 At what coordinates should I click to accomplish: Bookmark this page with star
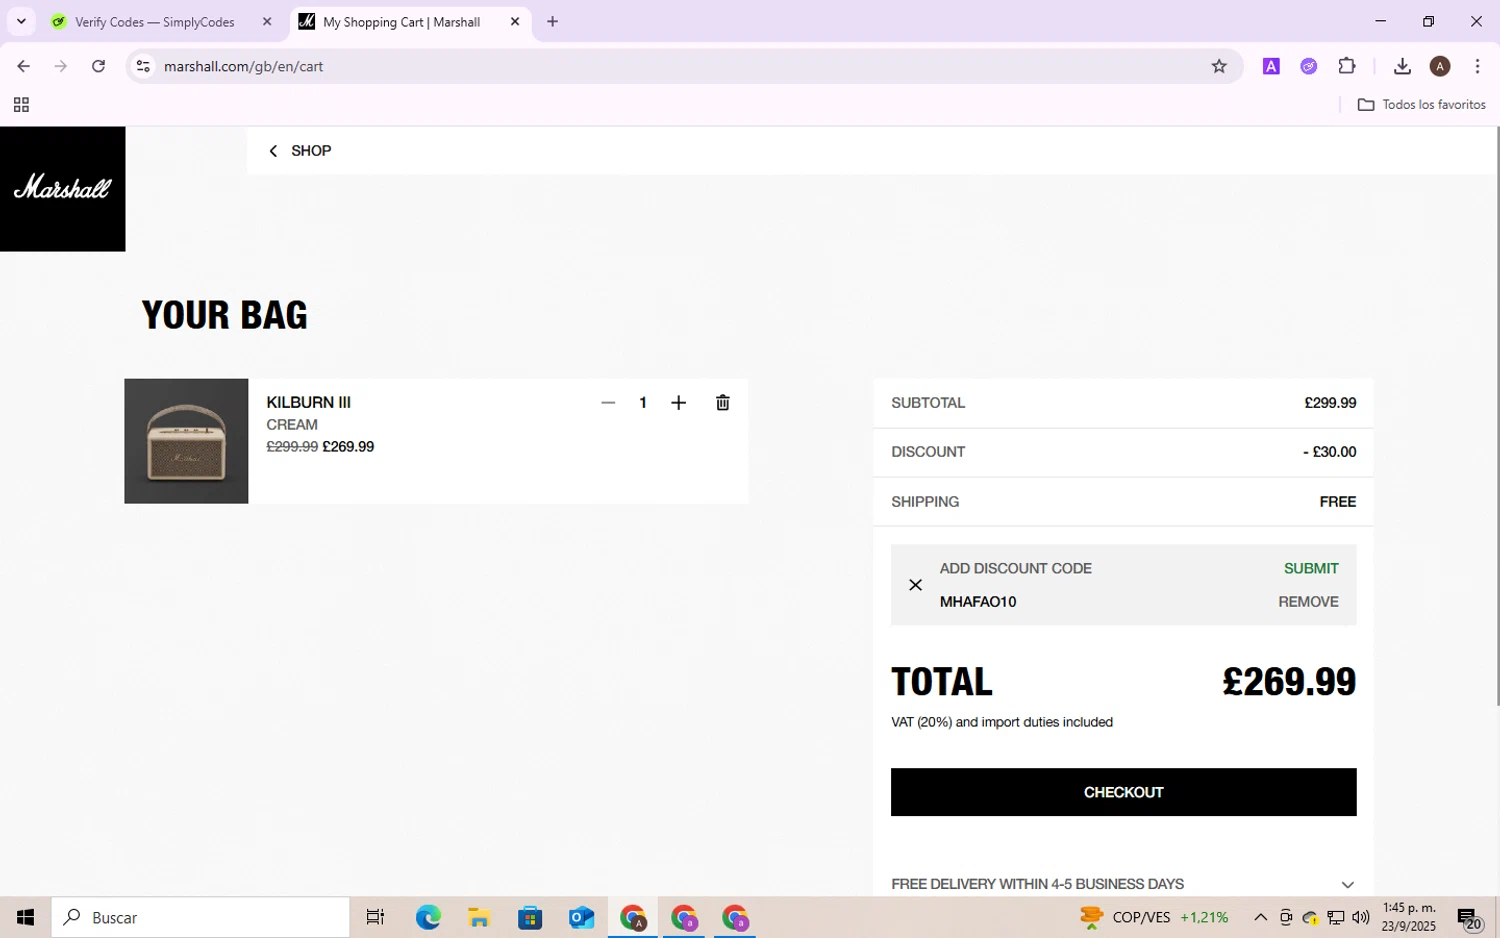(x=1219, y=66)
